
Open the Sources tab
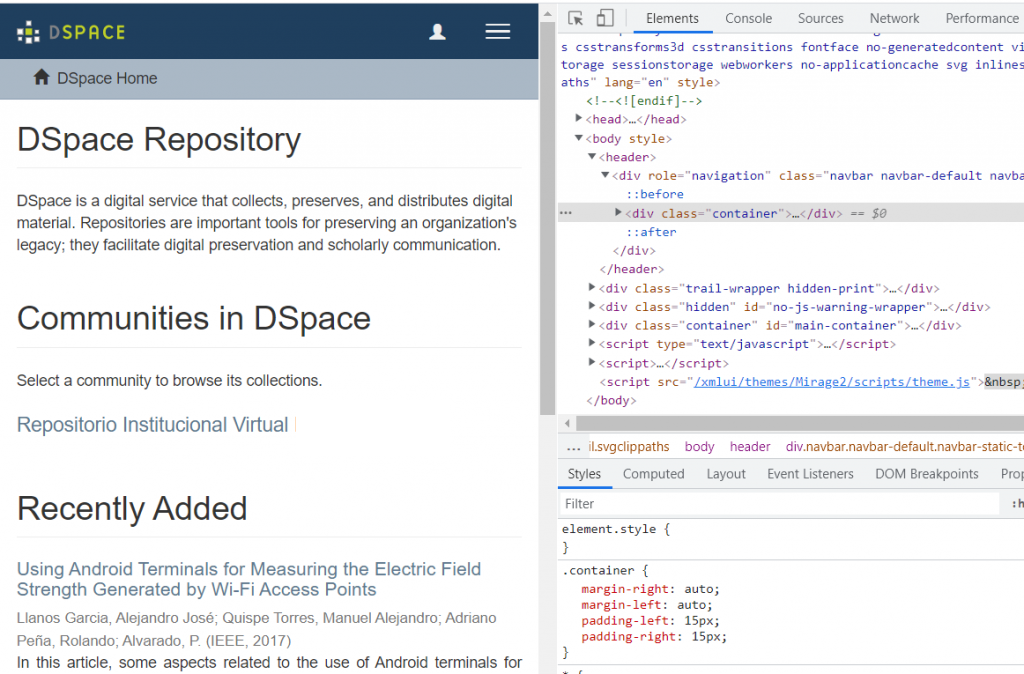(820, 18)
